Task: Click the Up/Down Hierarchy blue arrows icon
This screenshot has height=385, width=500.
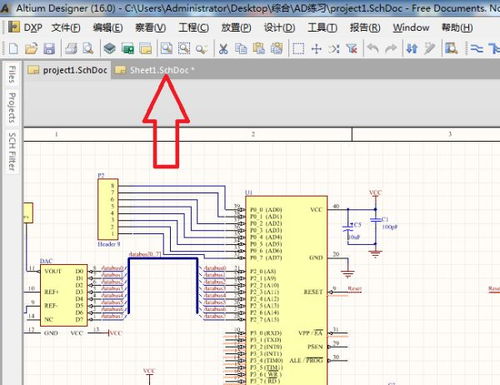Action: pos(412,49)
